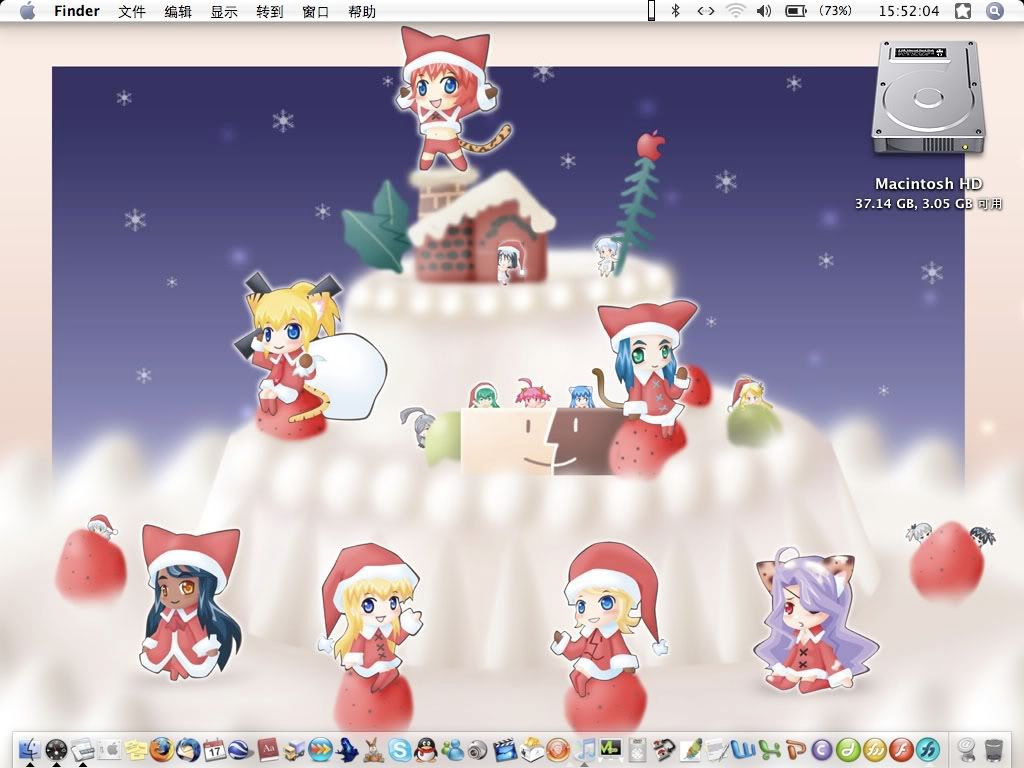Launch Firefox browser from the Dock
The height and width of the screenshot is (768, 1024).
coord(162,750)
